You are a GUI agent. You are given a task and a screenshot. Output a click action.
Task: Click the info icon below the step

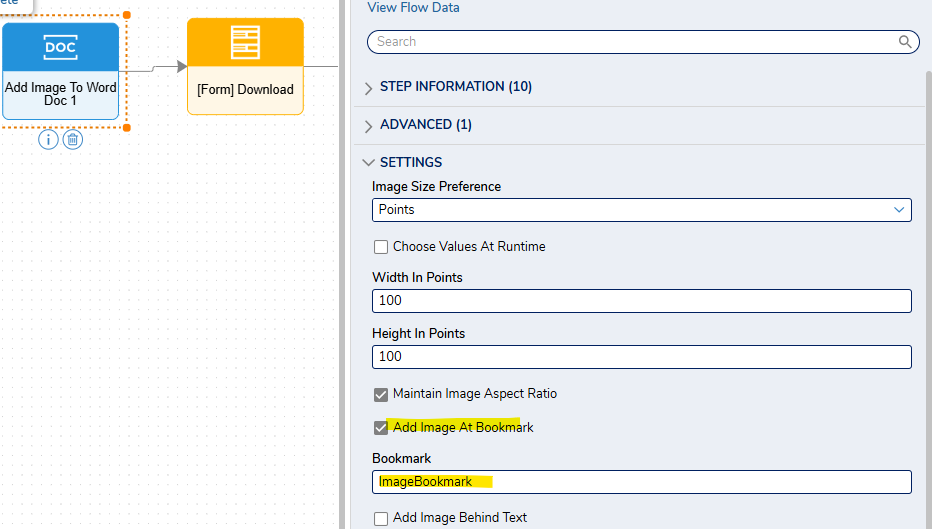click(x=48, y=140)
